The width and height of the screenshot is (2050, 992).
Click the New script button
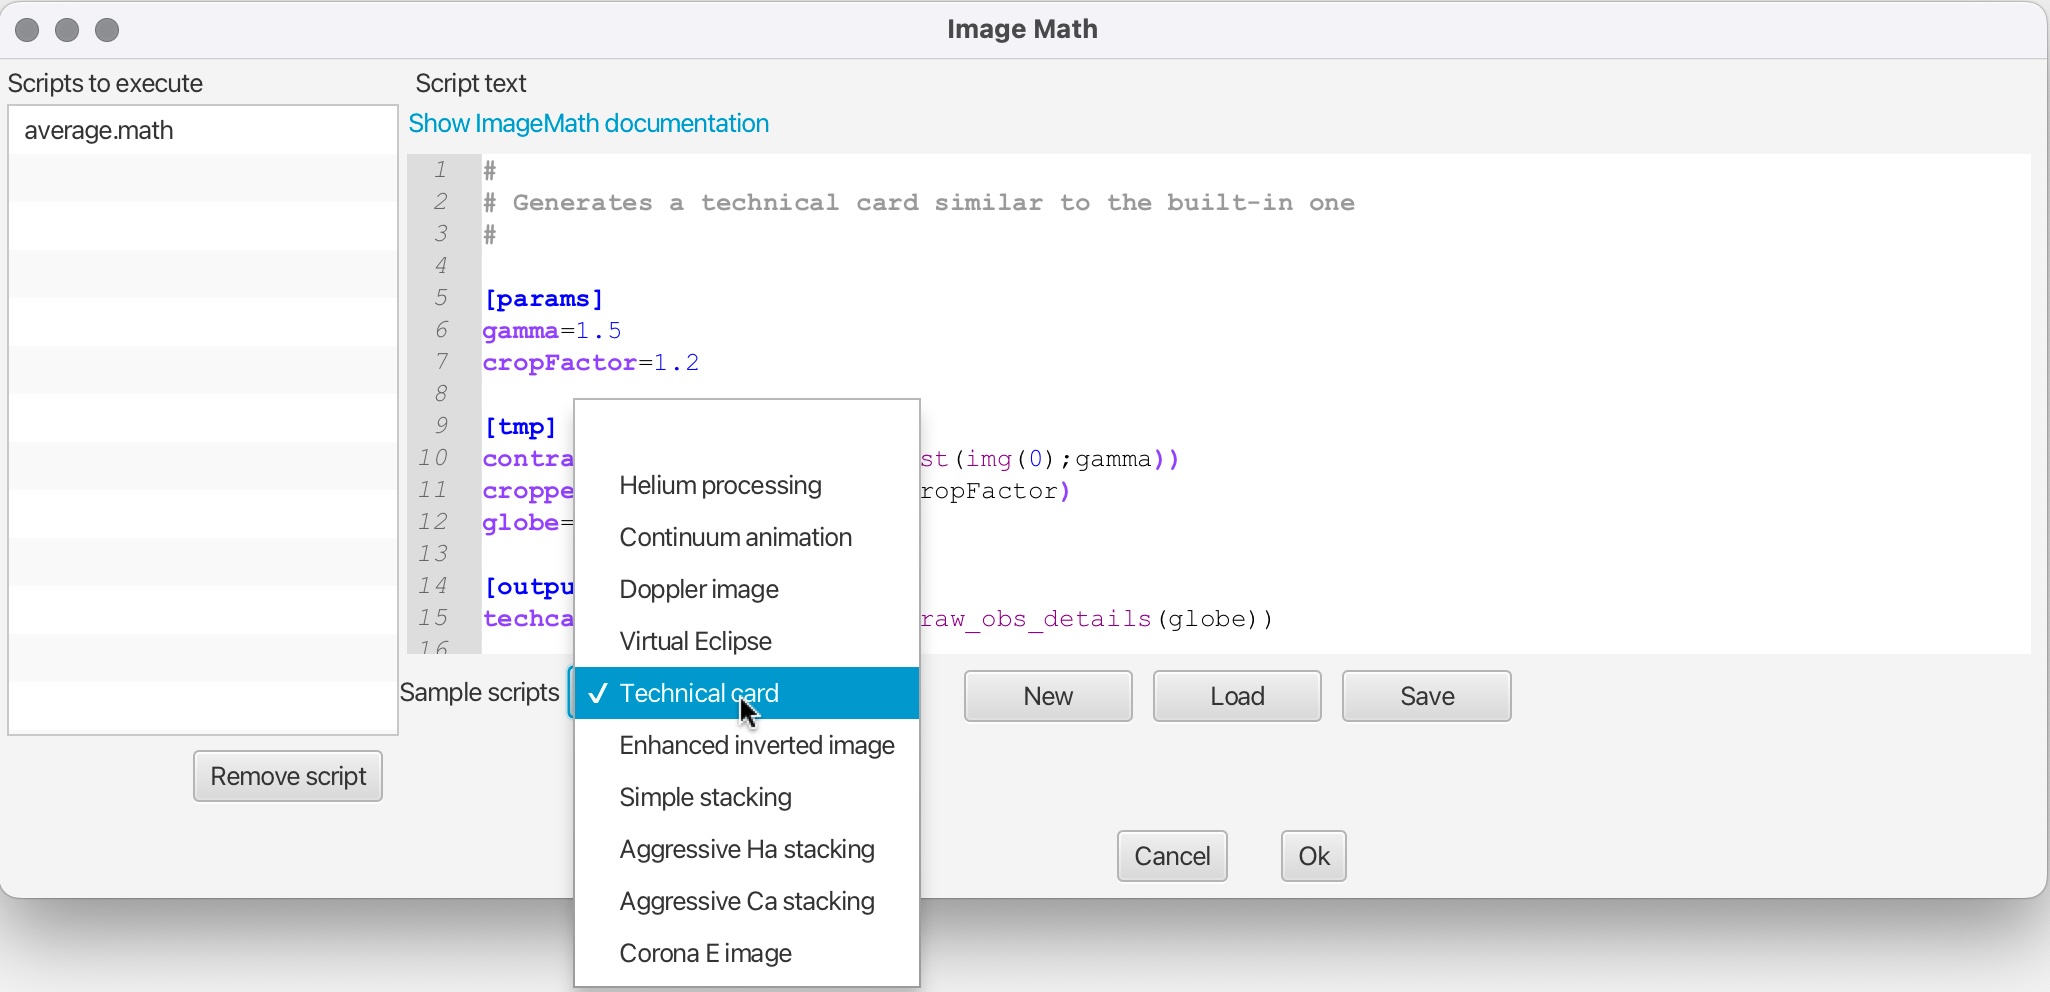1048,696
